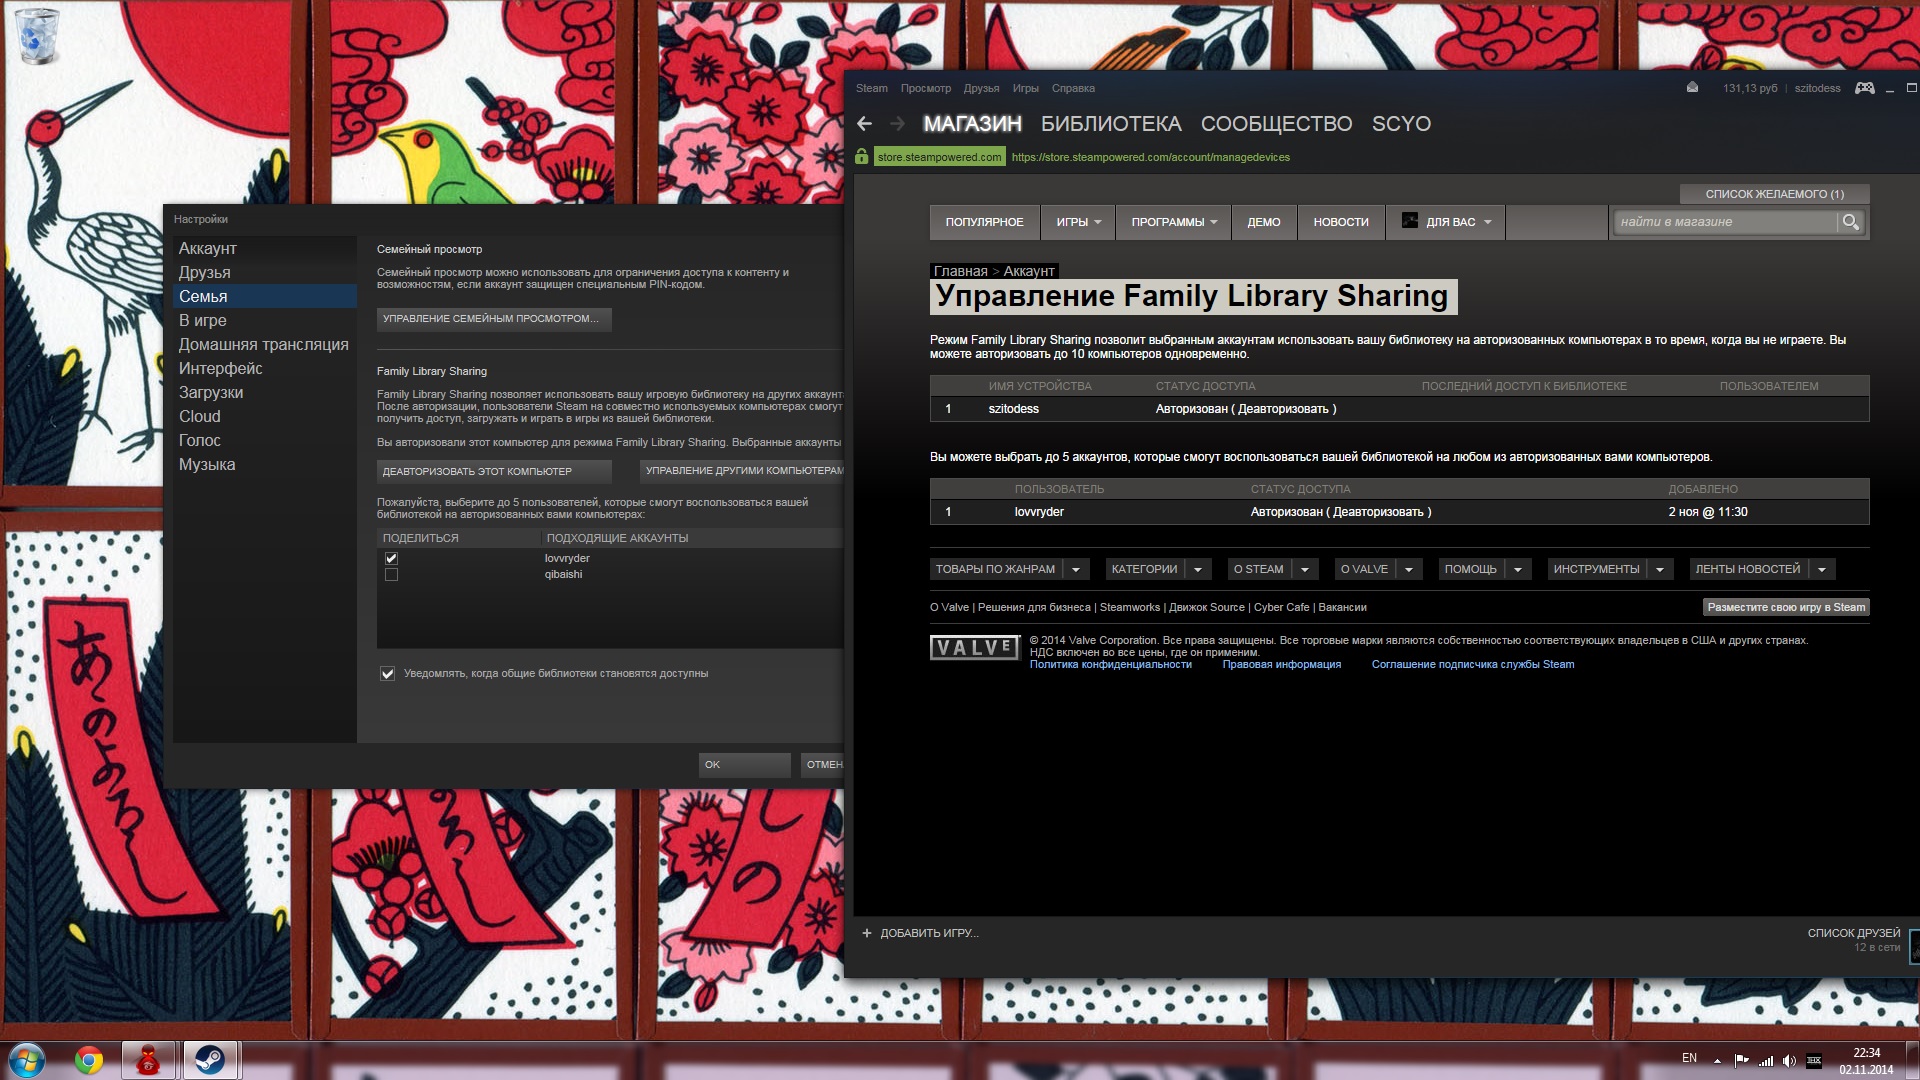Open the 'Категории' footer dropdown arrow
1920x1080 pixels.
1198,570
